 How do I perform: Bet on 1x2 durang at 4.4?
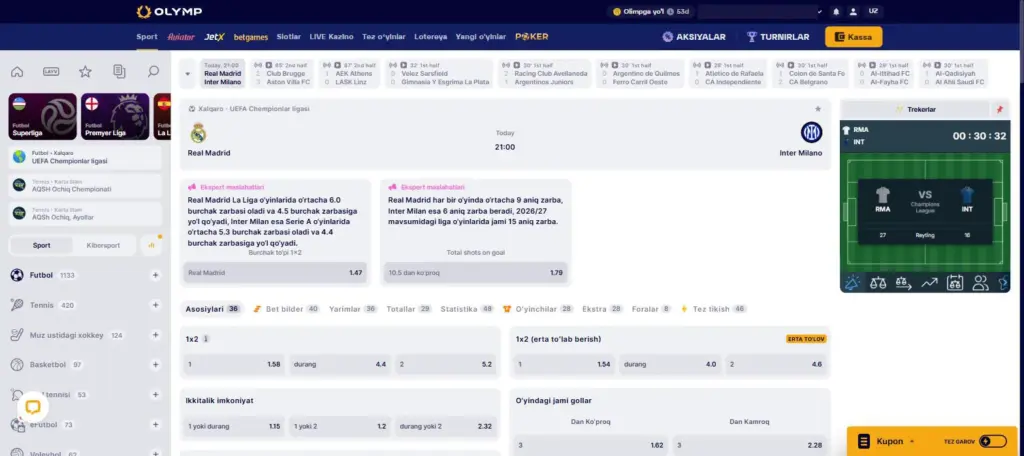[340, 365]
